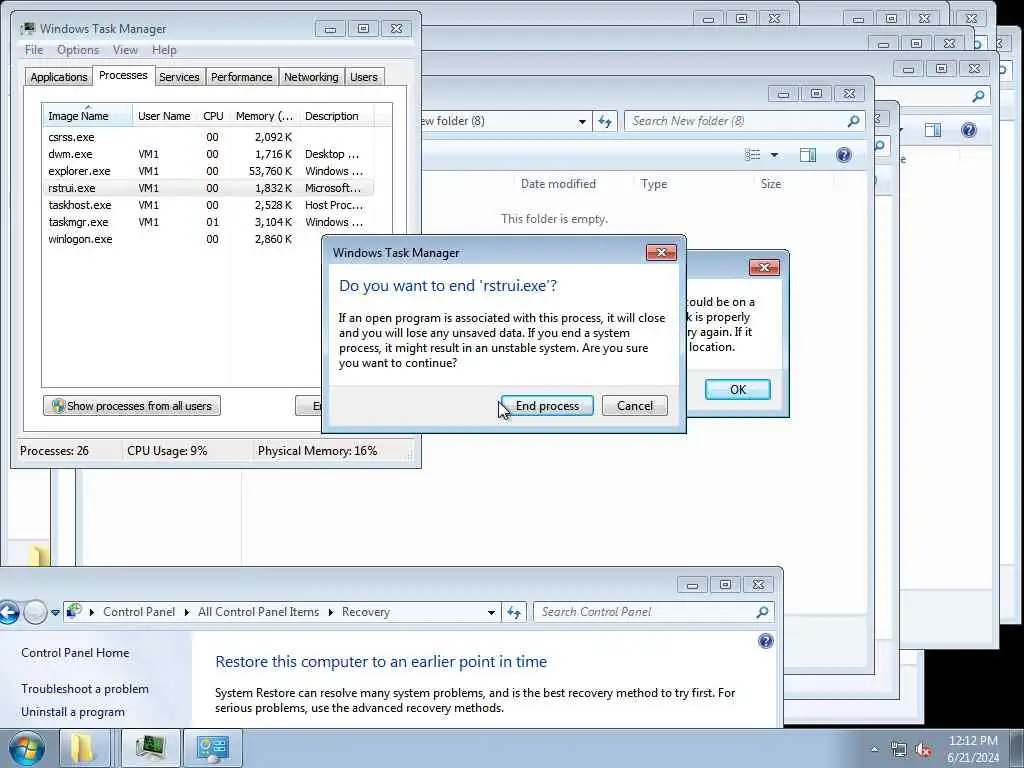Screen dimensions: 1024x768
Task: Close the error dialog with the red X
Action: tap(764, 268)
